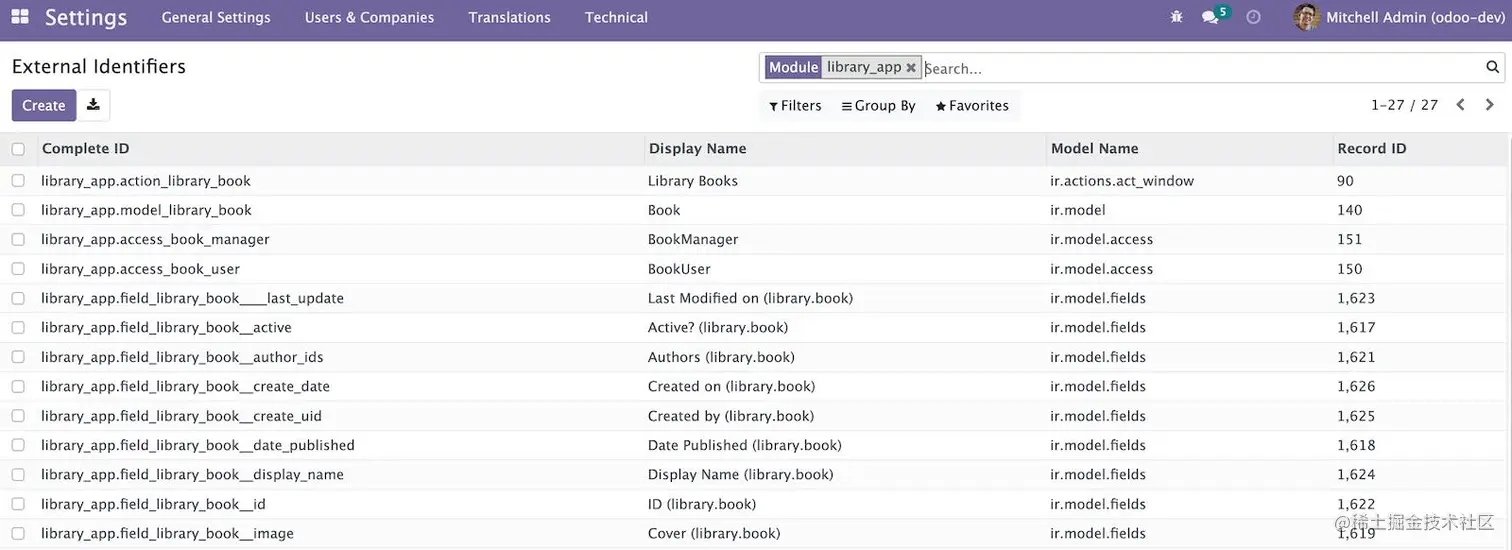Screen dimensions: 1512x550
Task: Check the create_date row checkbox
Action: (18, 386)
